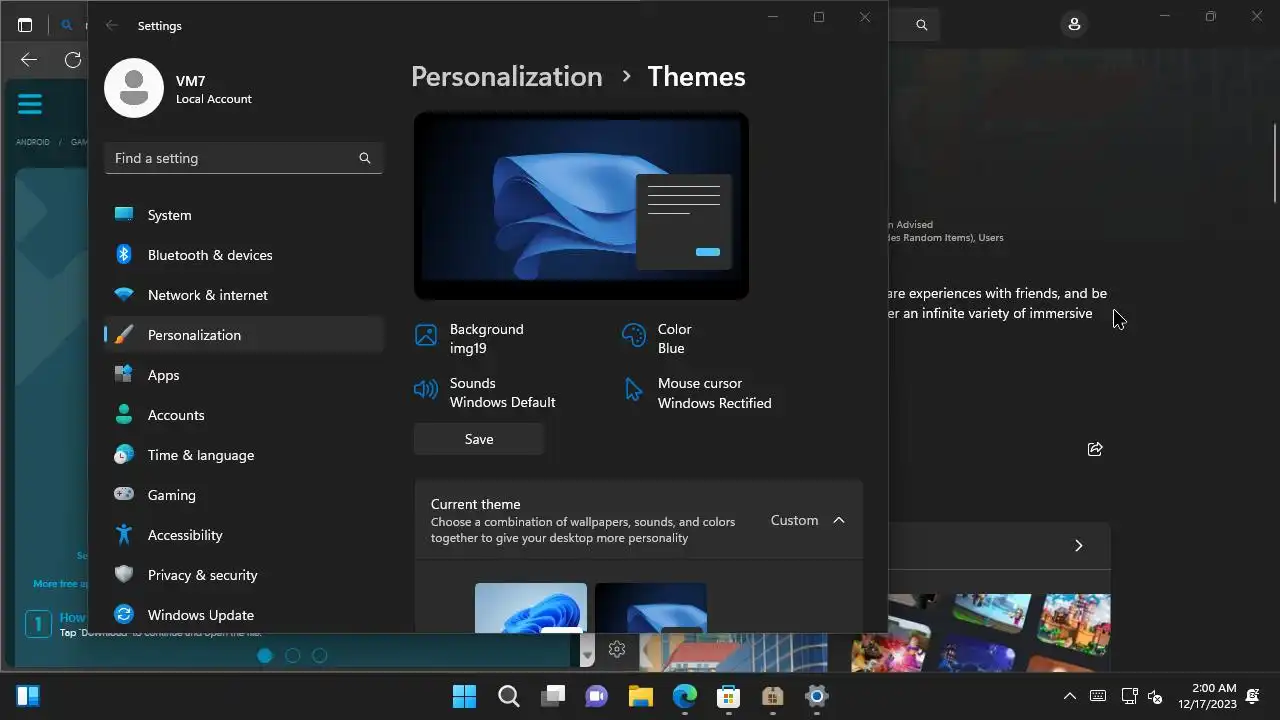Image resolution: width=1280 pixels, height=720 pixels.
Task: Select Personalization in the sidebar
Action: [x=244, y=335]
